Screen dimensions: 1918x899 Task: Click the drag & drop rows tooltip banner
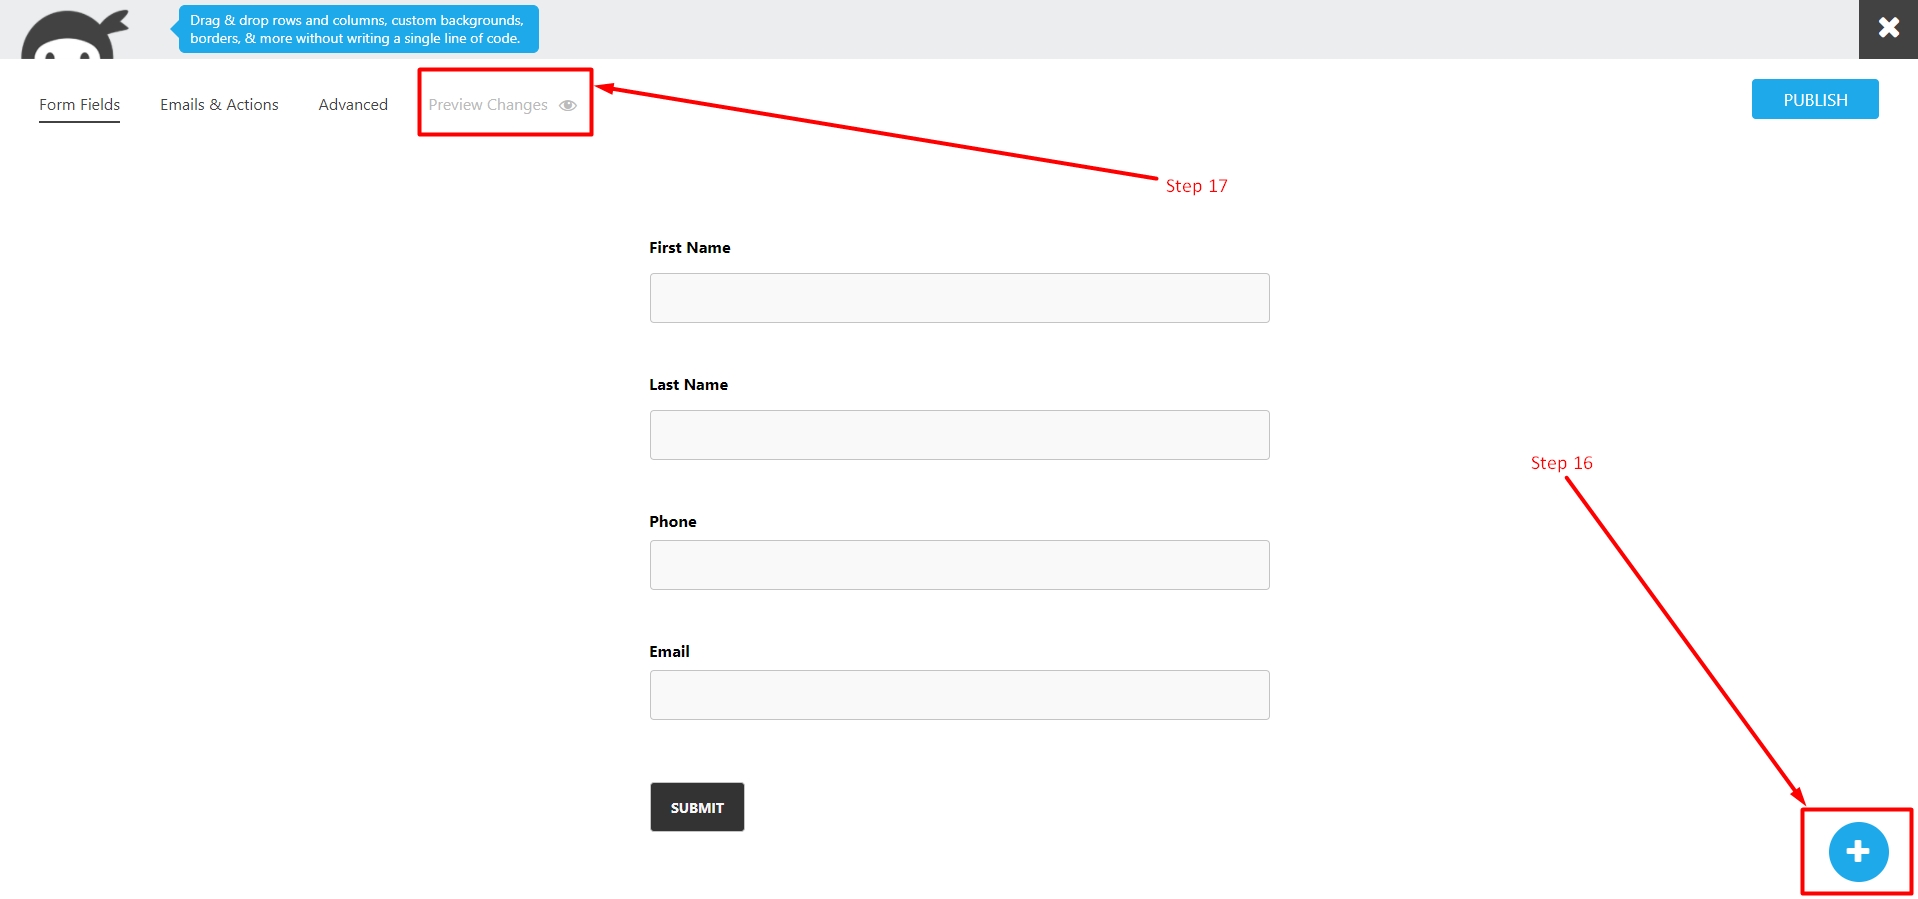point(358,29)
